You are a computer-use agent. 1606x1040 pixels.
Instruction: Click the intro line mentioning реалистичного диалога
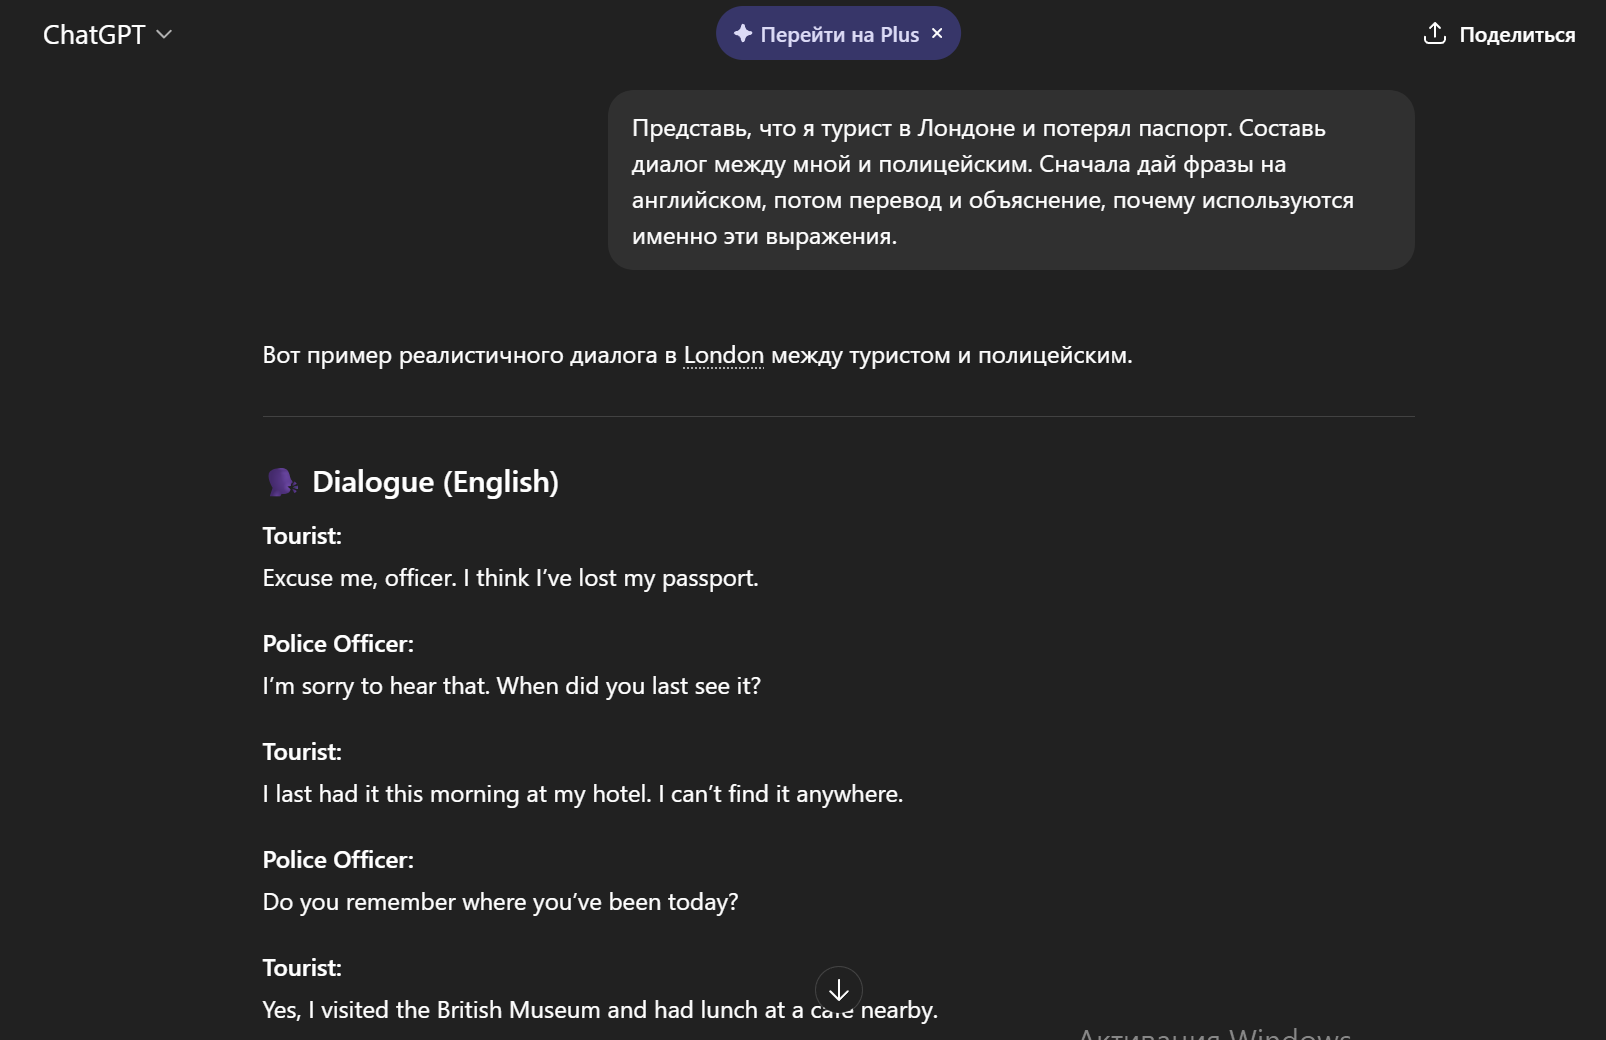coord(697,354)
